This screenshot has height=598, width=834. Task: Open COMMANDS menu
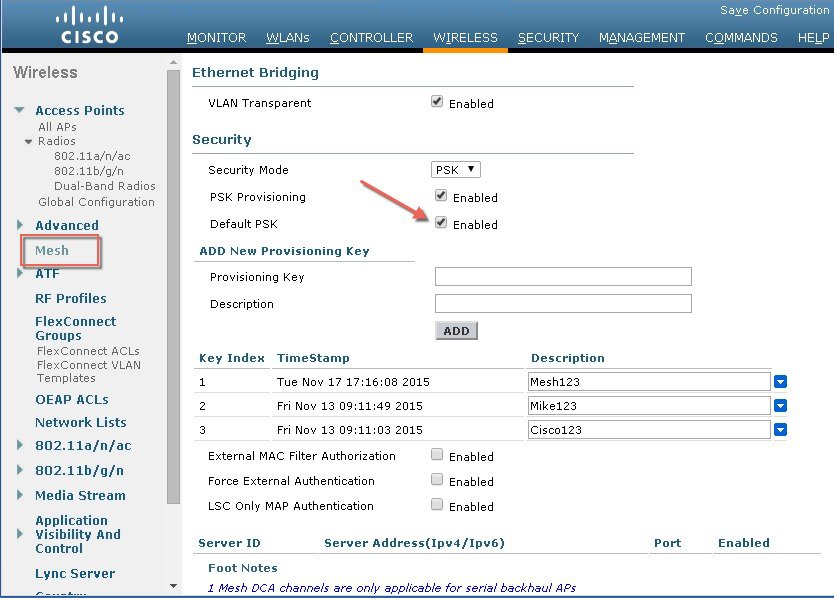tap(741, 38)
